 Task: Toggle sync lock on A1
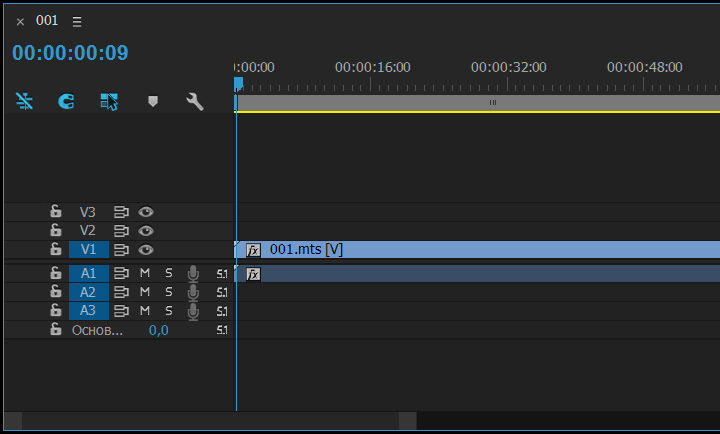click(x=121, y=273)
